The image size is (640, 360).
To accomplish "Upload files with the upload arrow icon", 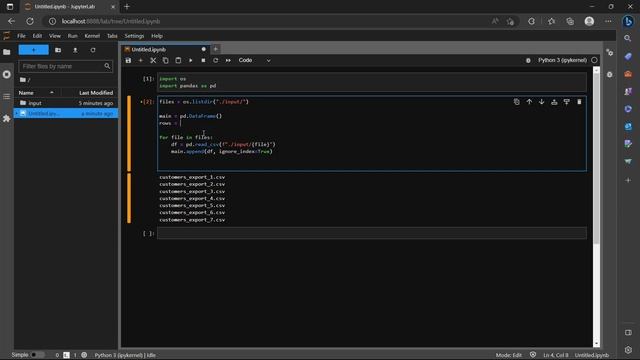I will click(75, 50).
